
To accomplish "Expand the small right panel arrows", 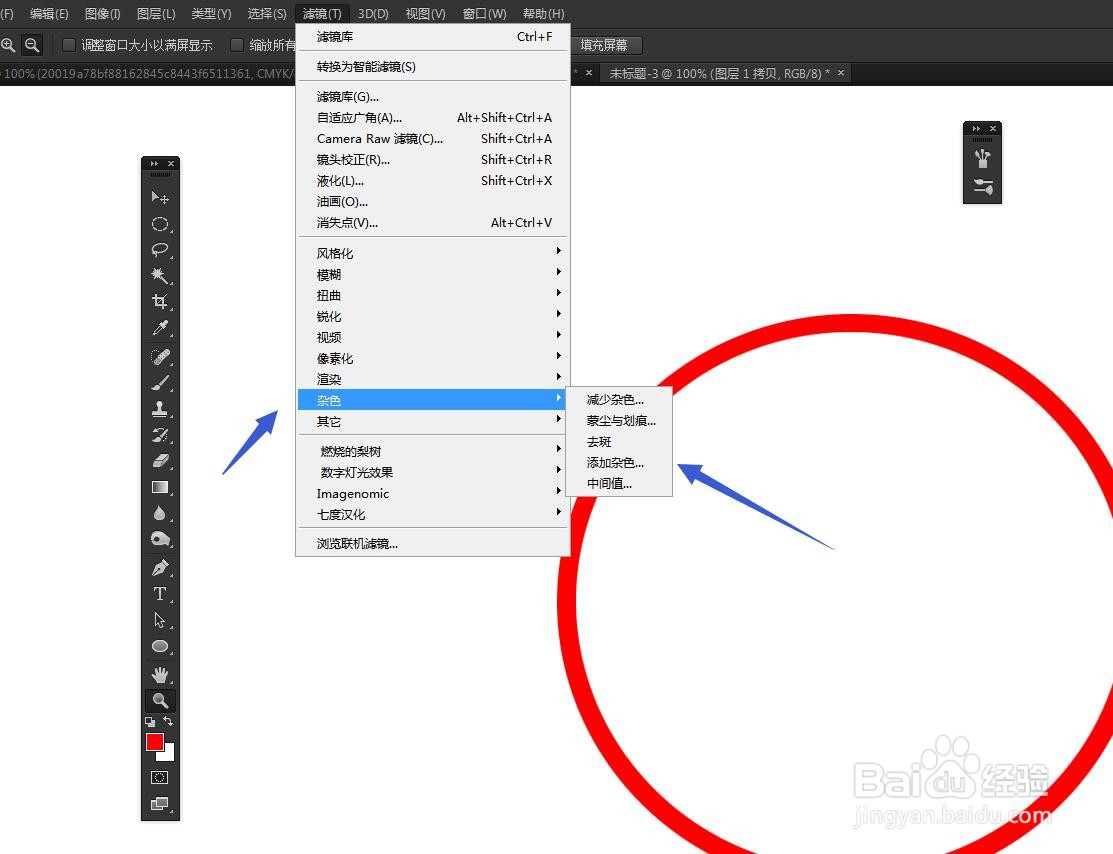I will point(976,128).
